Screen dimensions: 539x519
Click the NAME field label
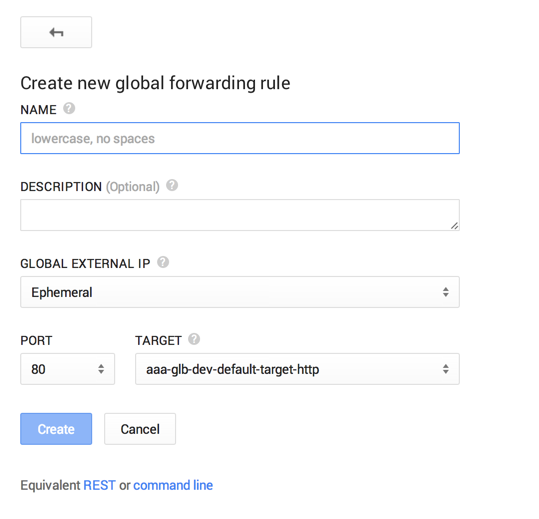pos(38,110)
